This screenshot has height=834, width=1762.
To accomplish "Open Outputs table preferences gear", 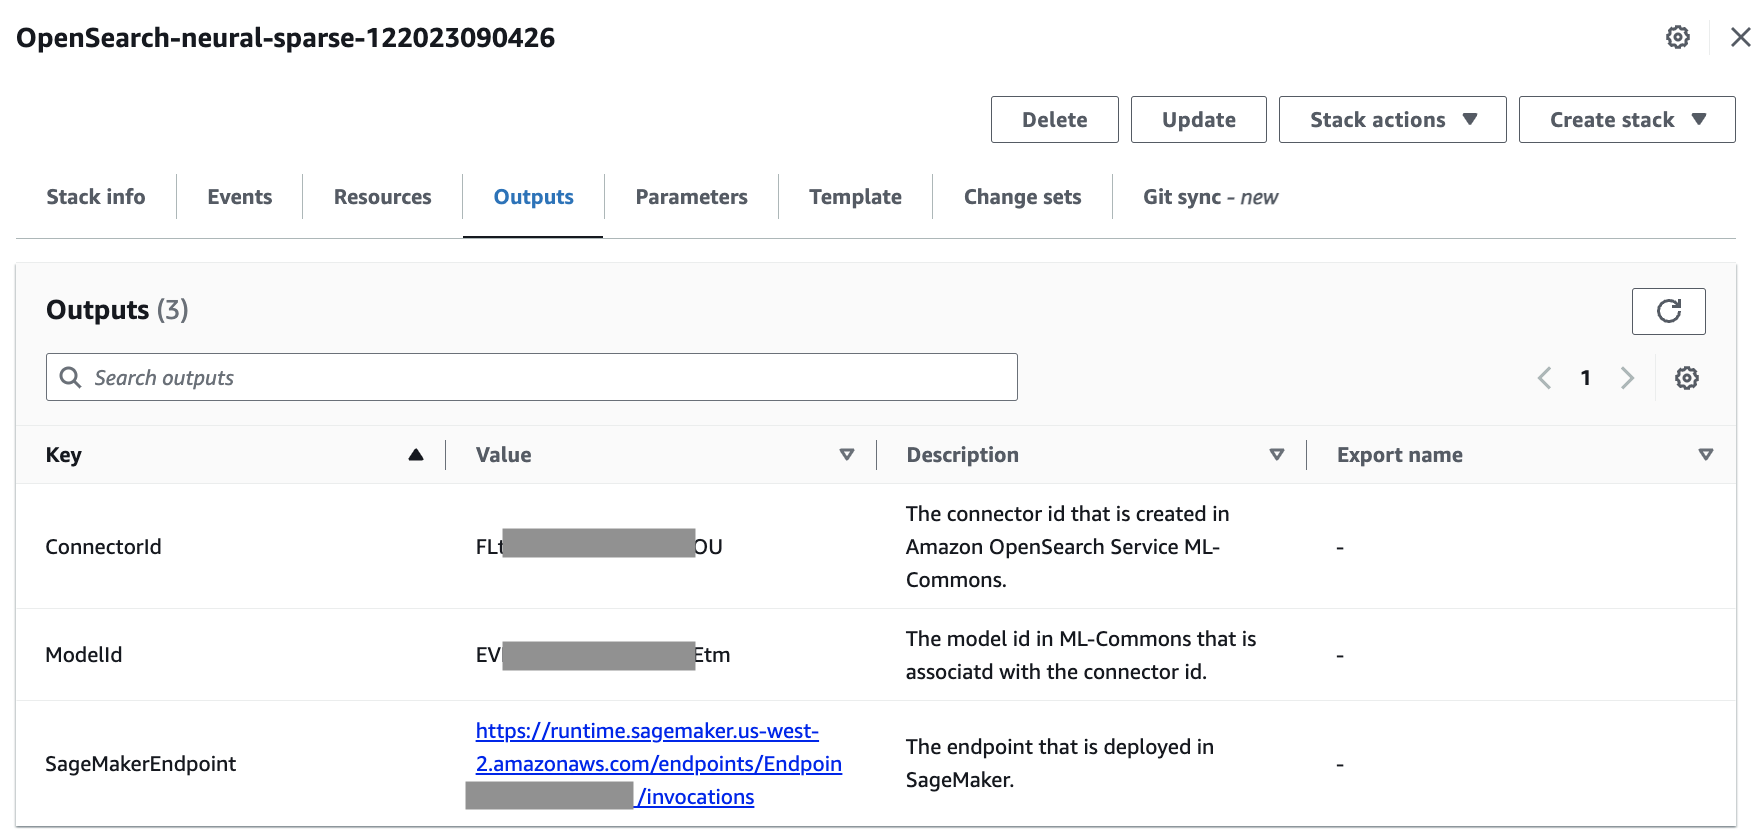I will [x=1686, y=378].
